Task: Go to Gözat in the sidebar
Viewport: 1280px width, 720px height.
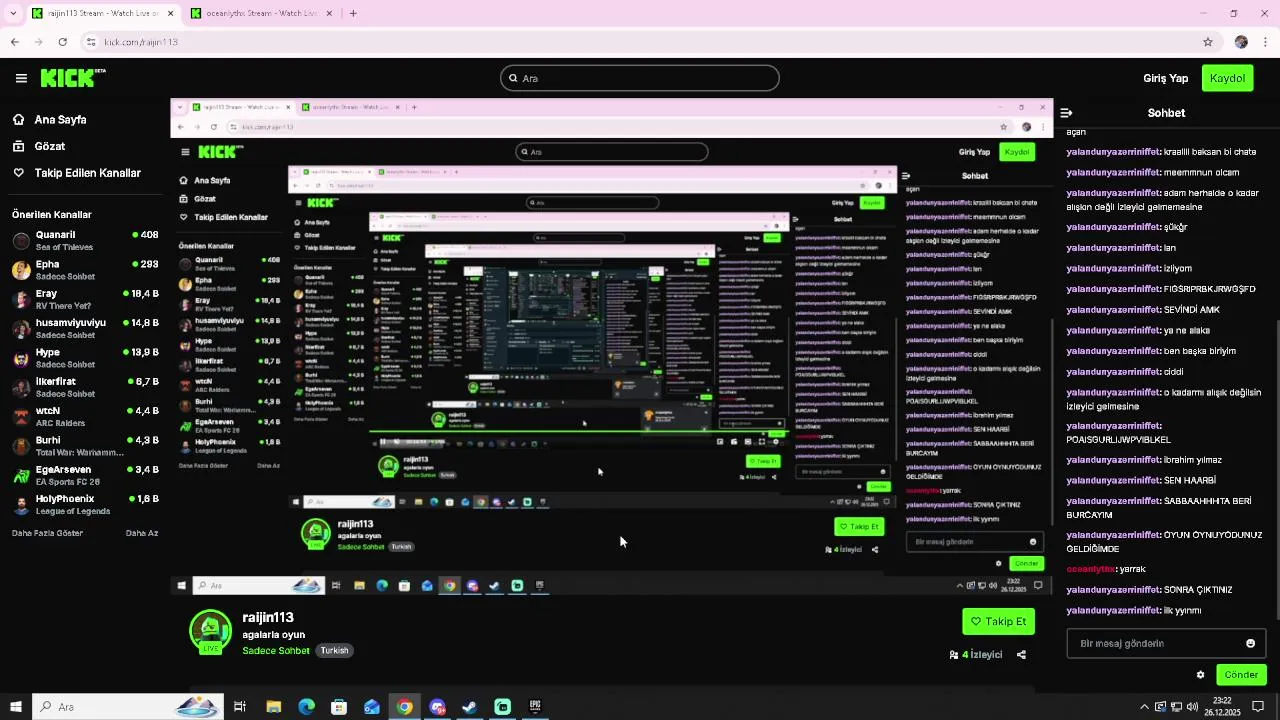Action: 50,146
